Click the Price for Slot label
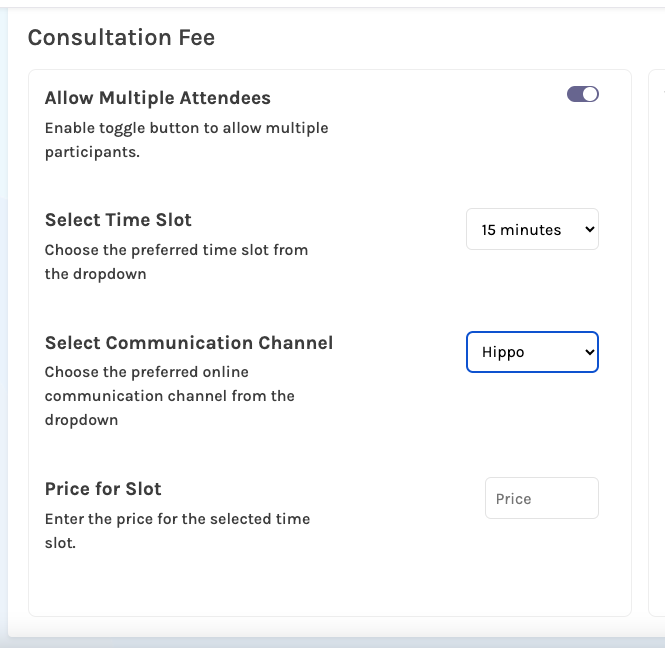665x648 pixels. click(103, 489)
